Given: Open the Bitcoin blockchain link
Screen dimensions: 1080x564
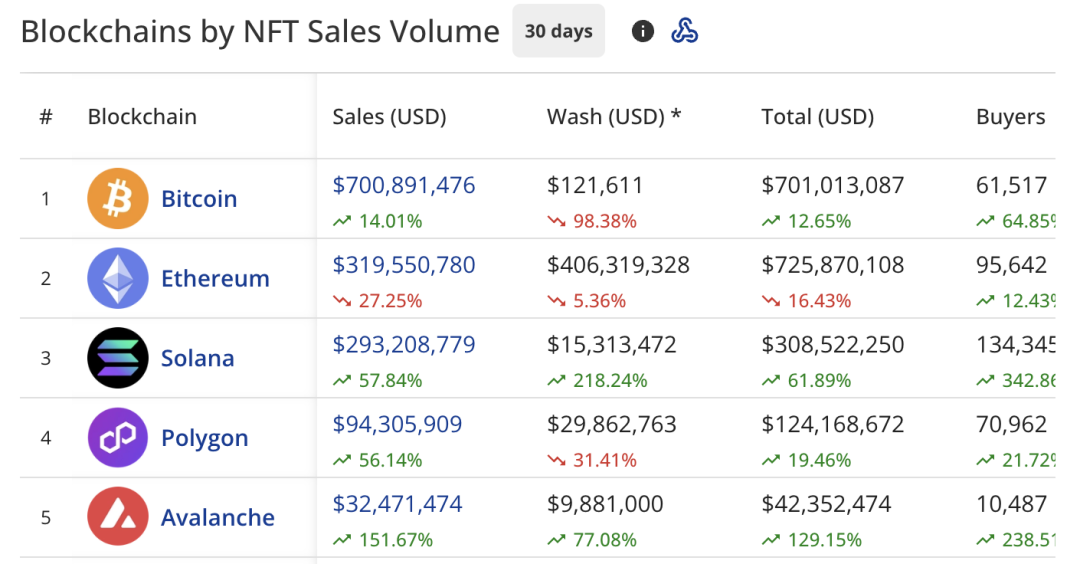Looking at the screenshot, I should (x=199, y=199).
